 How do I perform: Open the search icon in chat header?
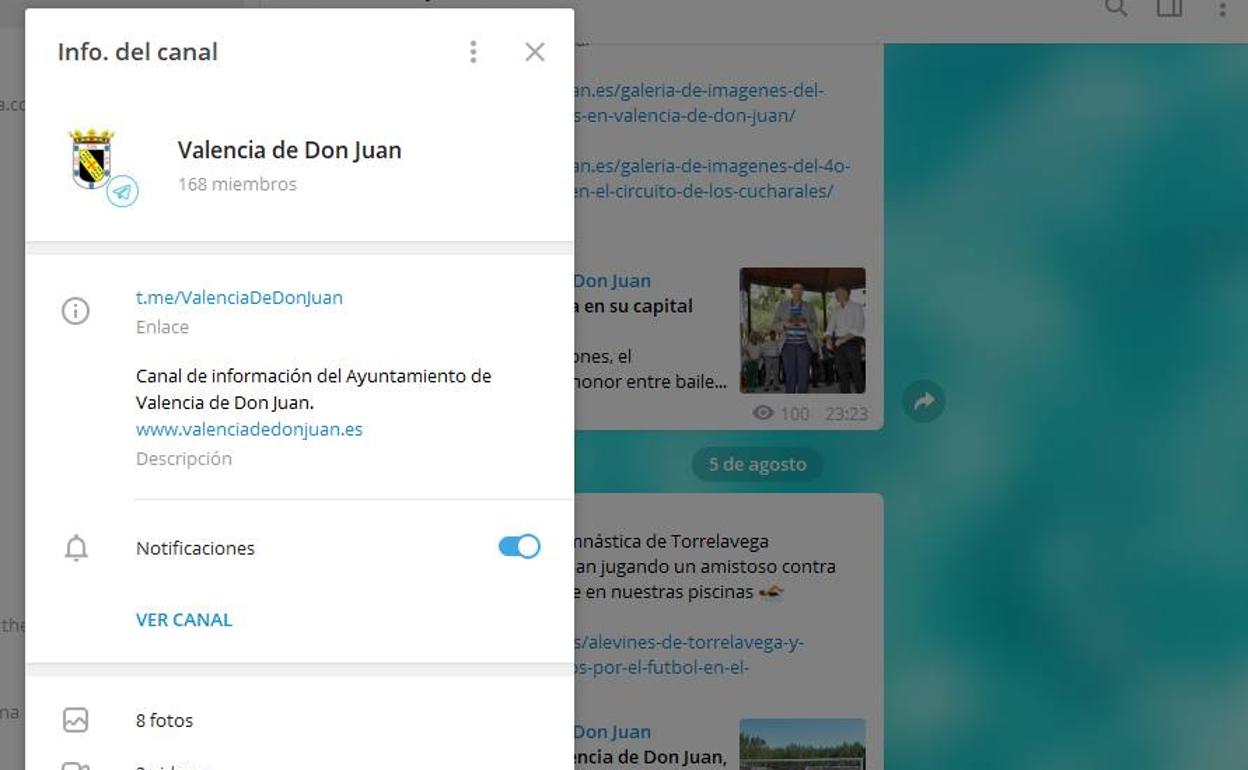(x=1116, y=9)
